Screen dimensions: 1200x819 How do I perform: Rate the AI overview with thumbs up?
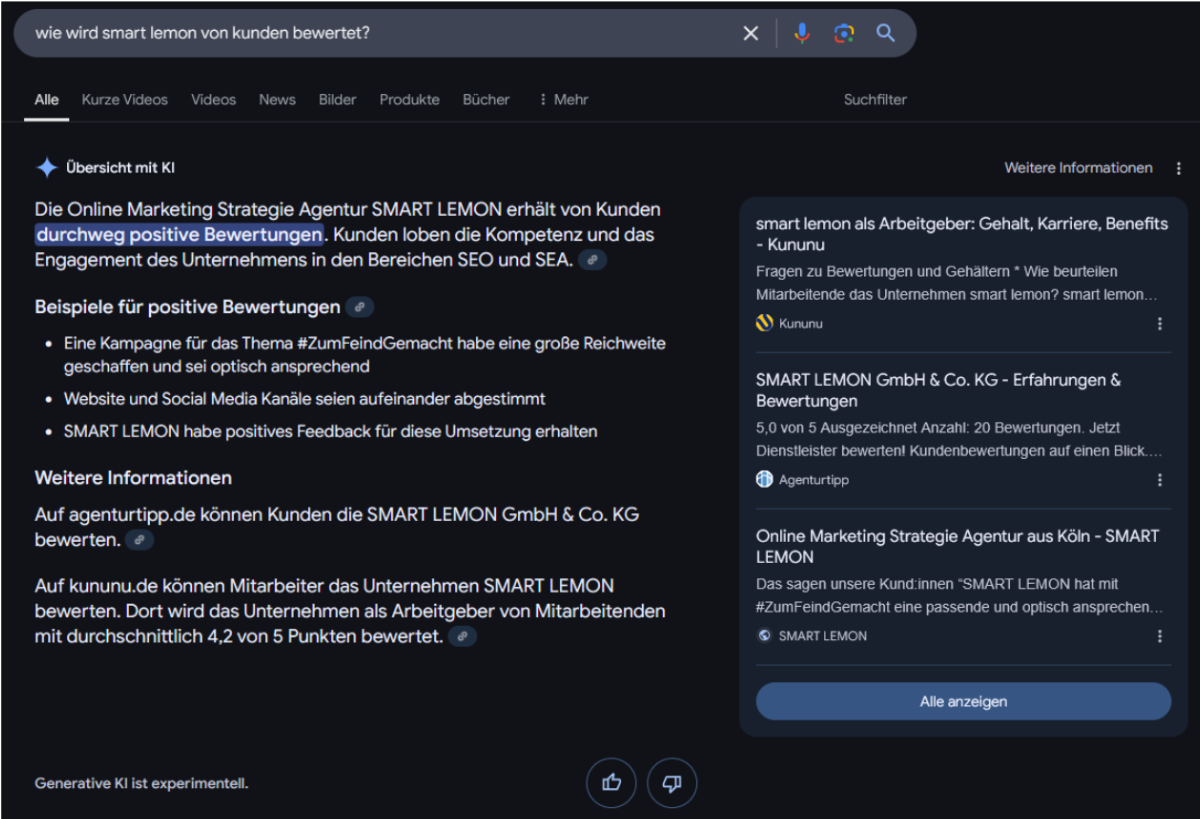click(x=611, y=783)
